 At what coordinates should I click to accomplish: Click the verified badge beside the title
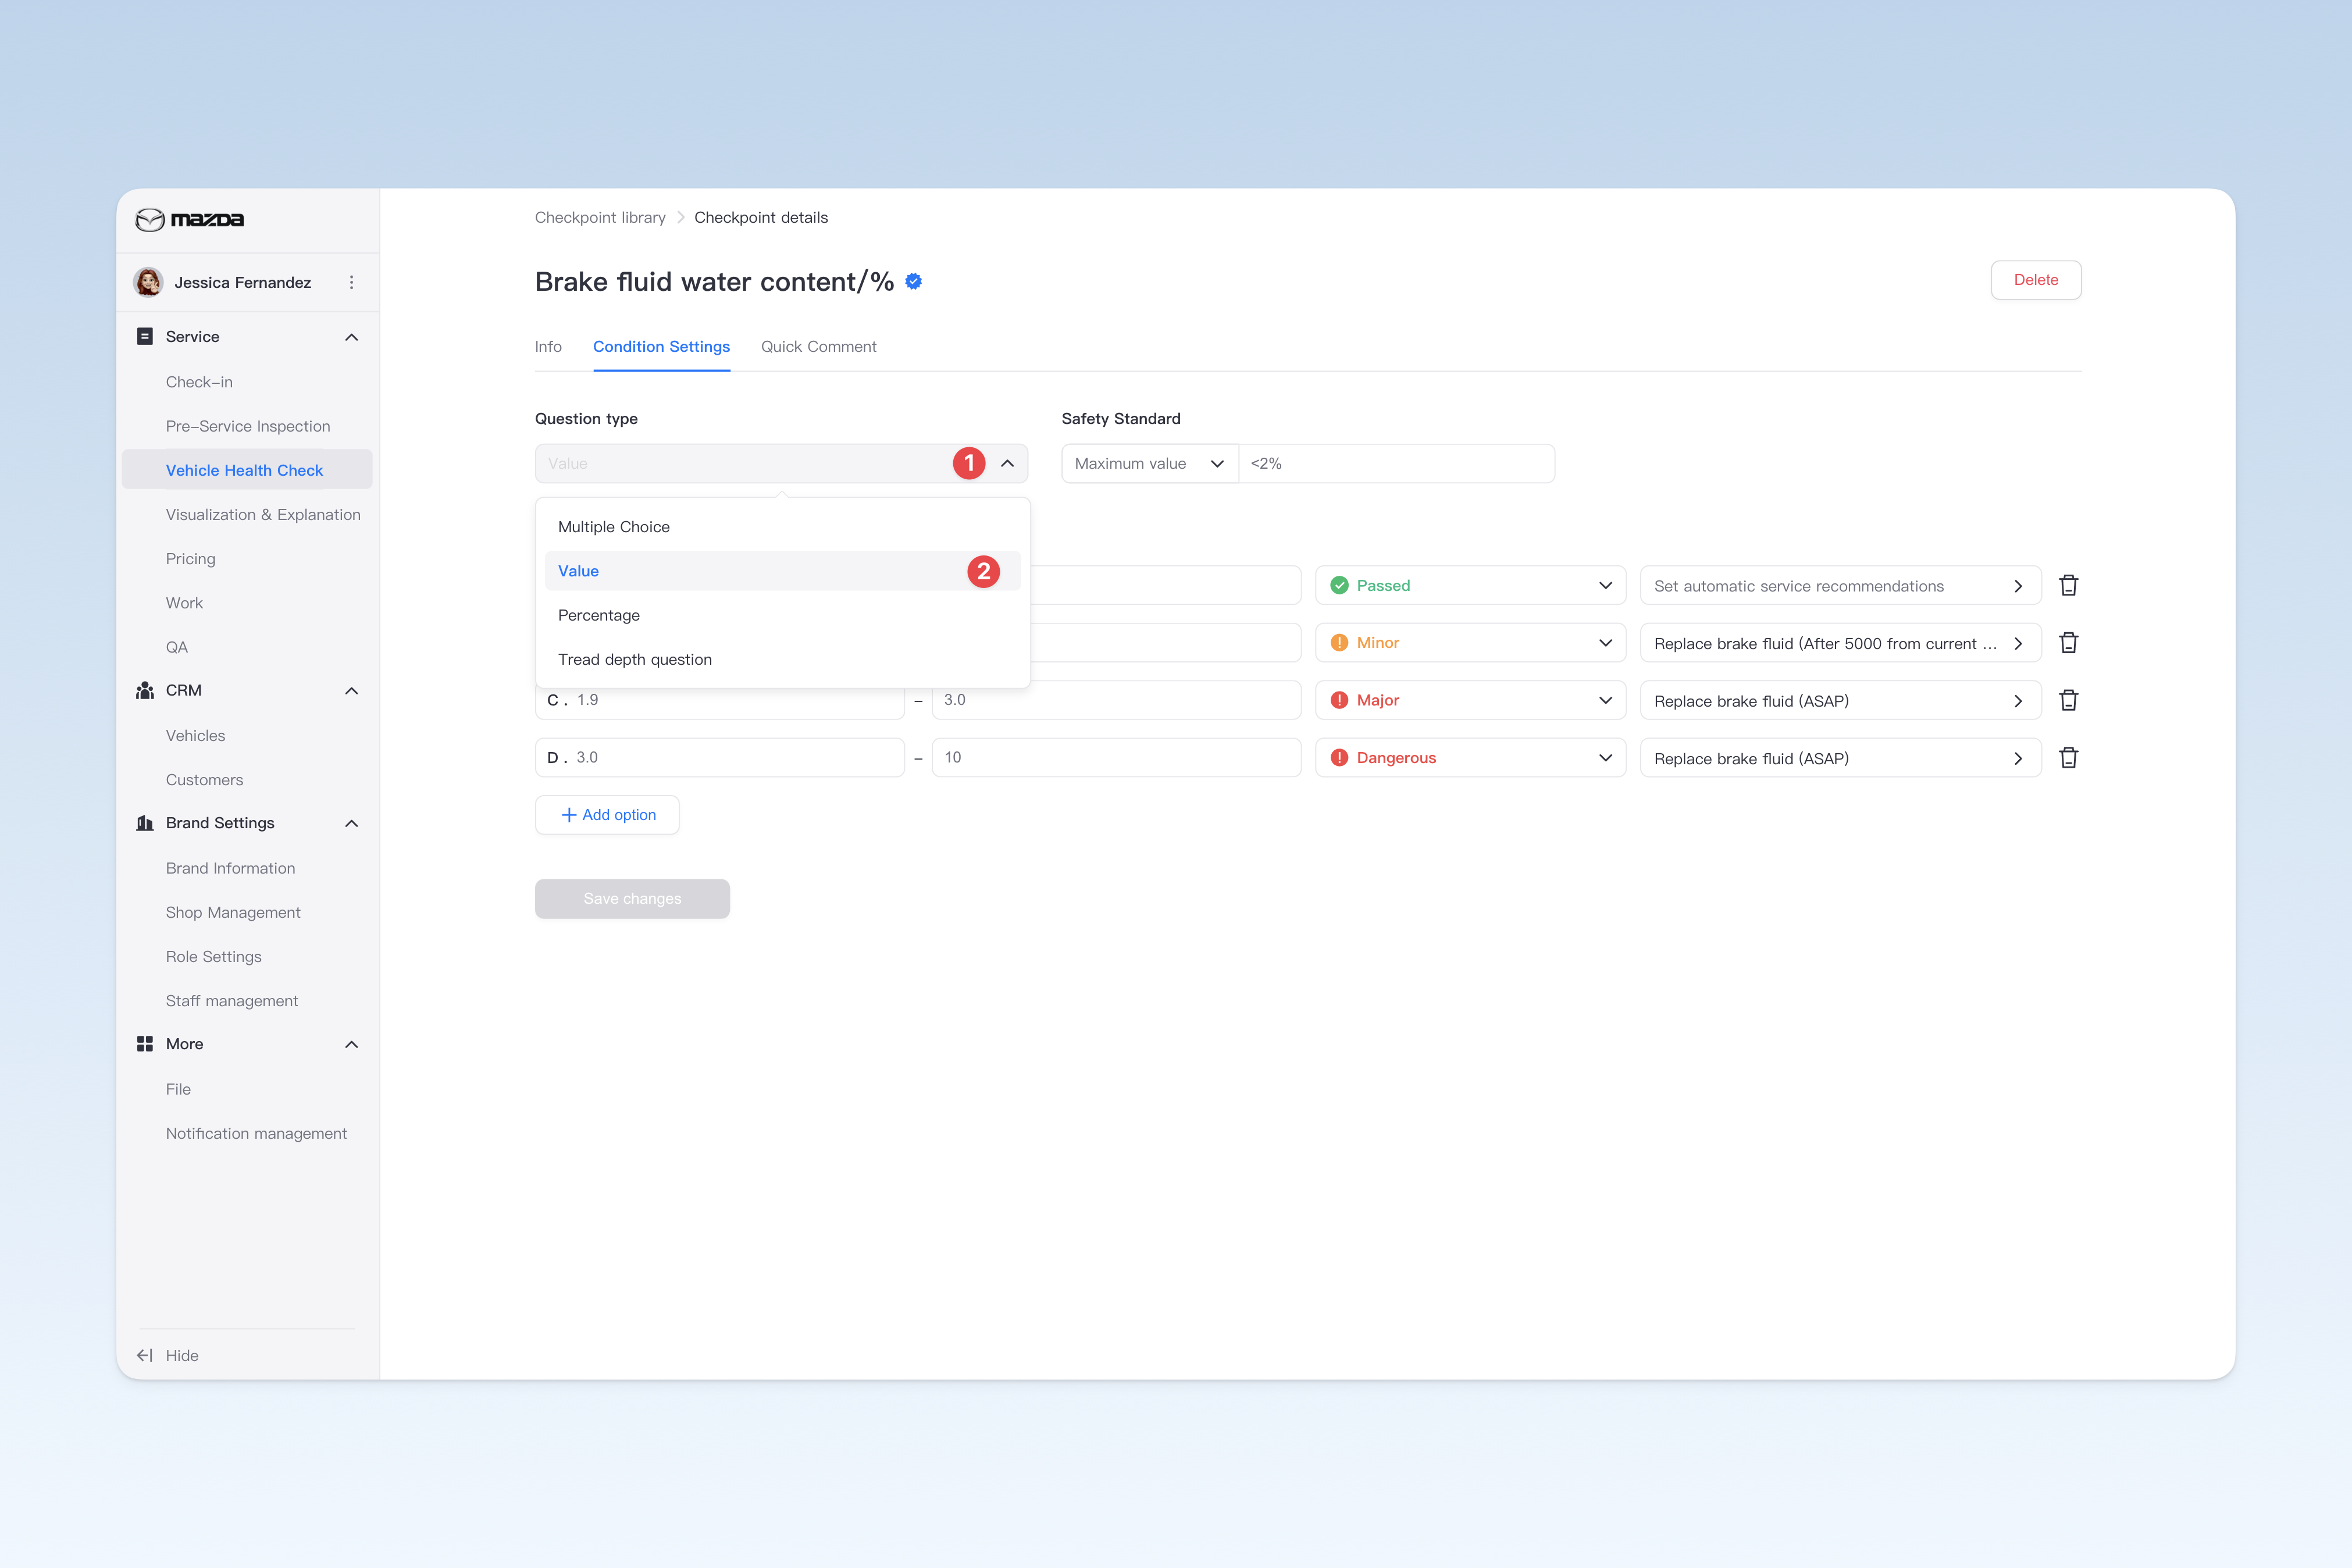click(x=913, y=282)
